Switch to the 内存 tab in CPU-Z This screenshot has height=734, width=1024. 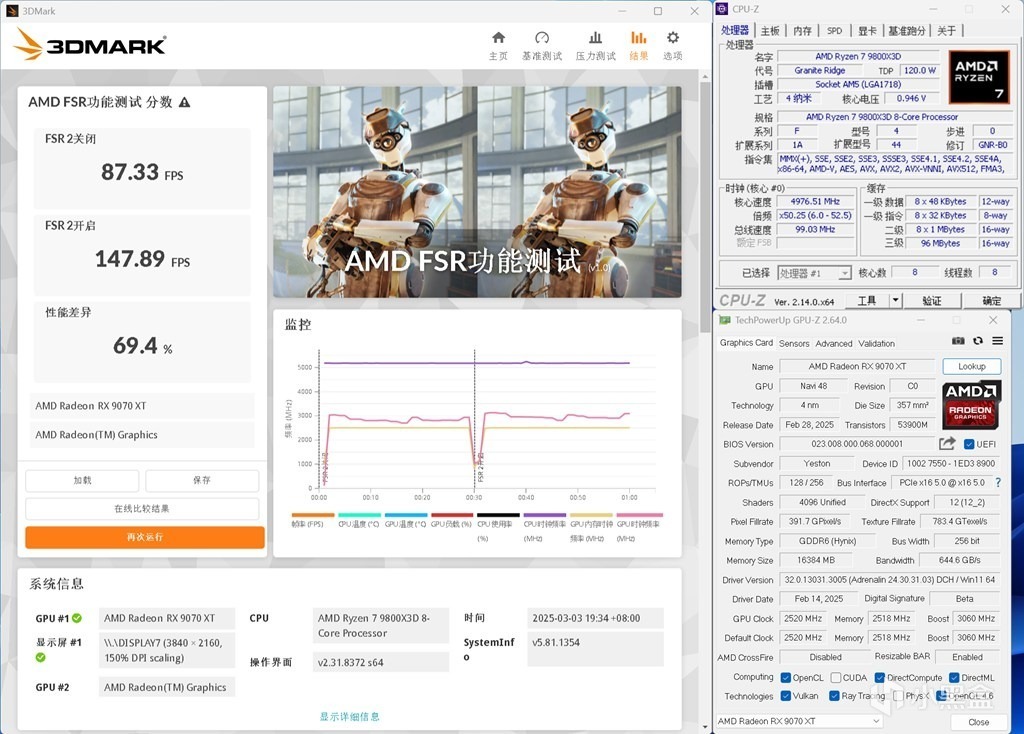[803, 31]
